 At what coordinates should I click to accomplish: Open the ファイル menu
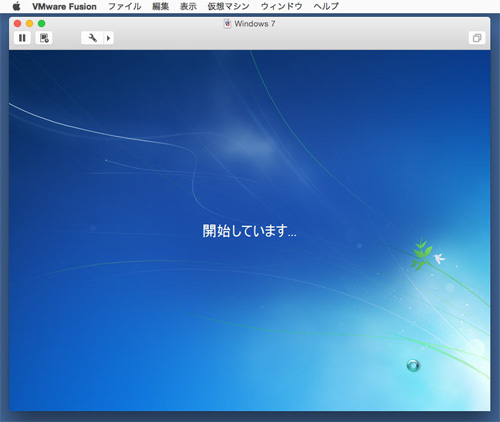point(125,7)
